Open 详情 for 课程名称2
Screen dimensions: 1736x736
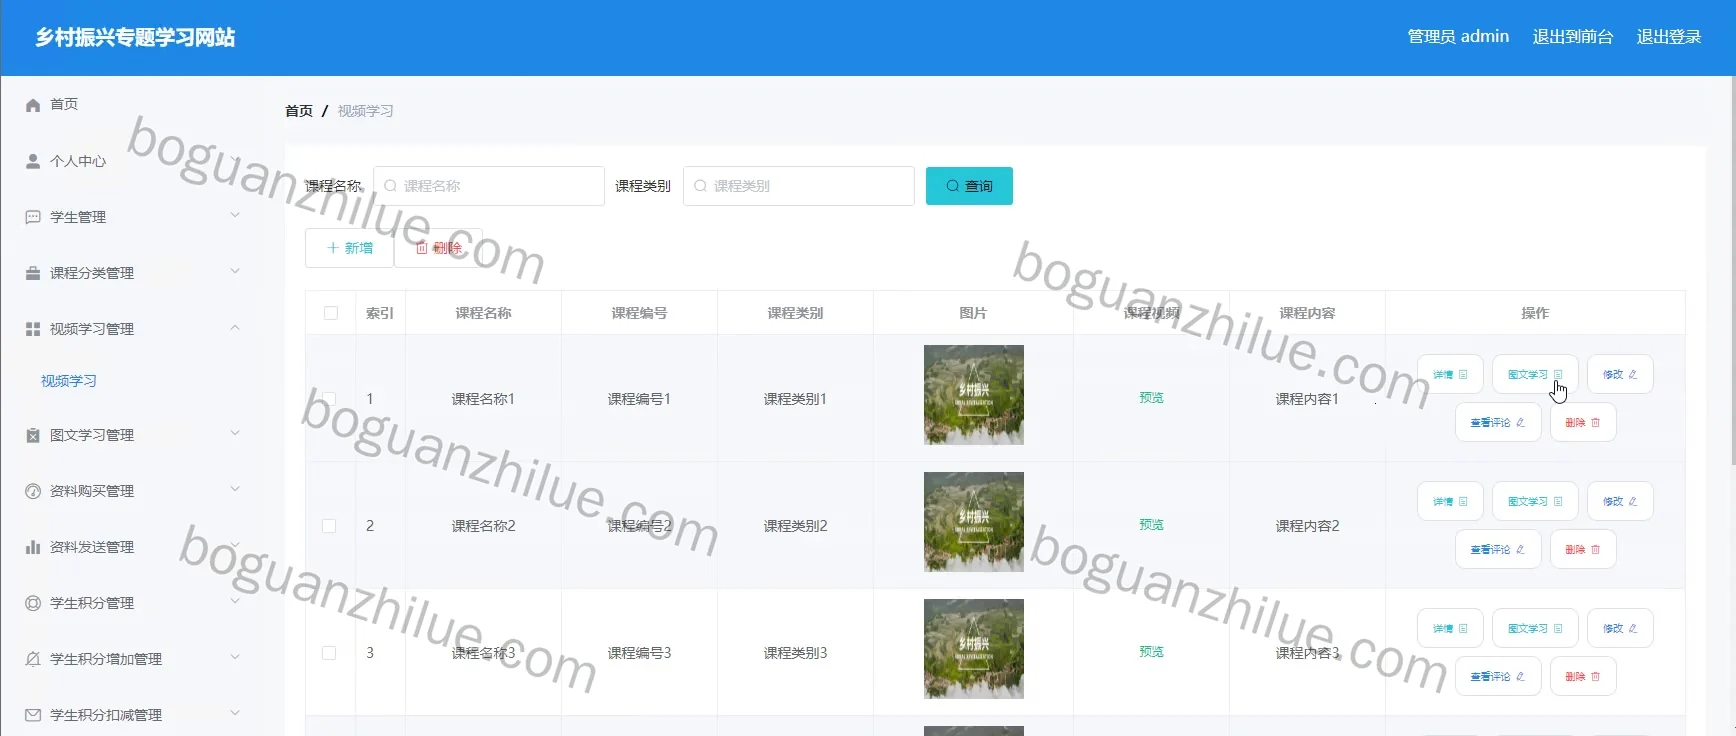(1450, 502)
